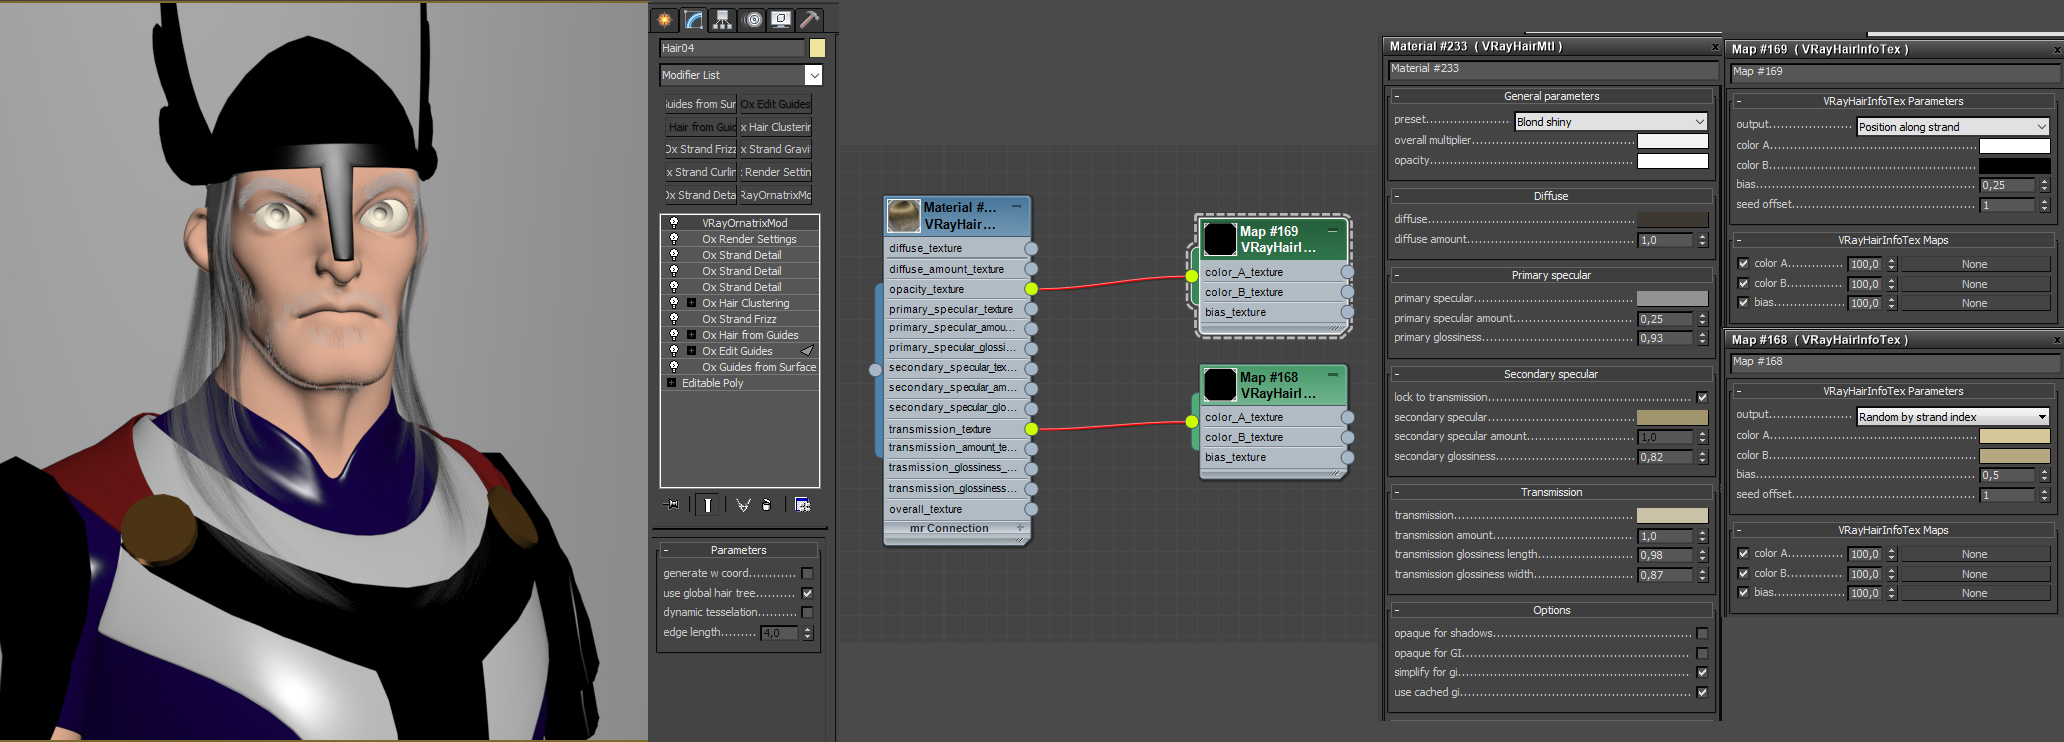2064x742 pixels.
Task: Switch to the Hierarchy panel icon
Action: (x=722, y=20)
